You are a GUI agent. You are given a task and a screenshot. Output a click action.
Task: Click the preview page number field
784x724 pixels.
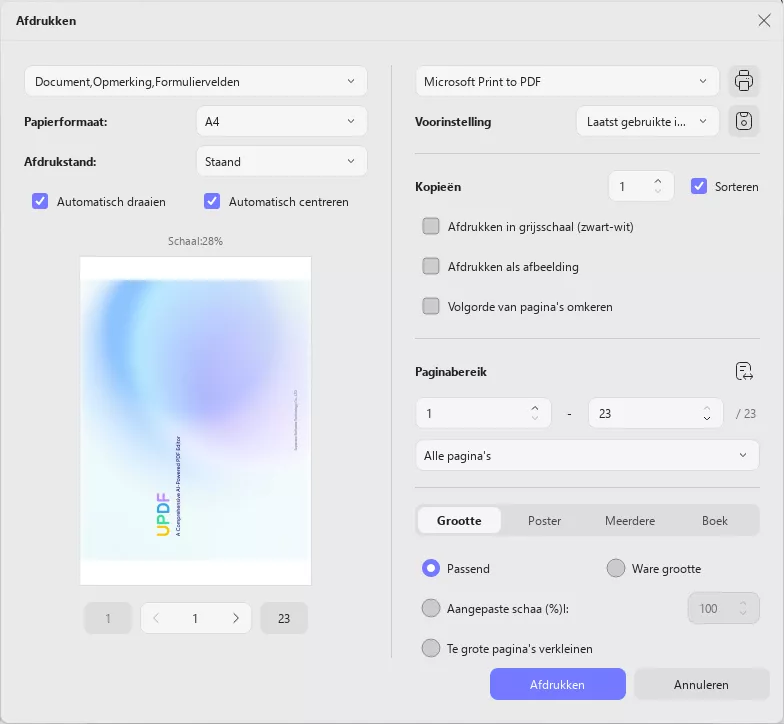tap(196, 618)
